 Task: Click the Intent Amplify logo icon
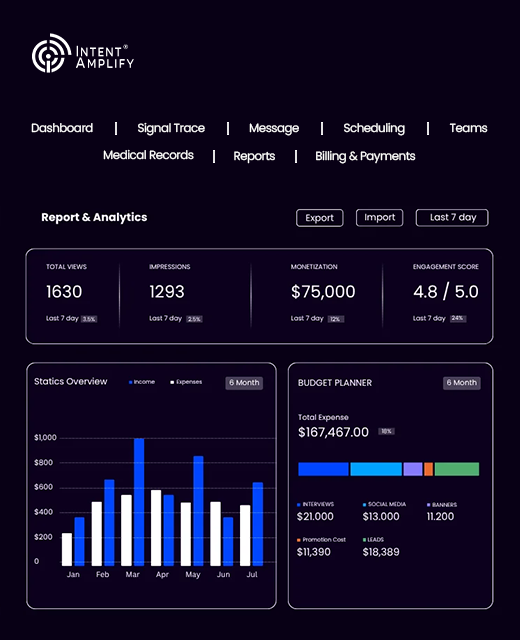coord(51,53)
